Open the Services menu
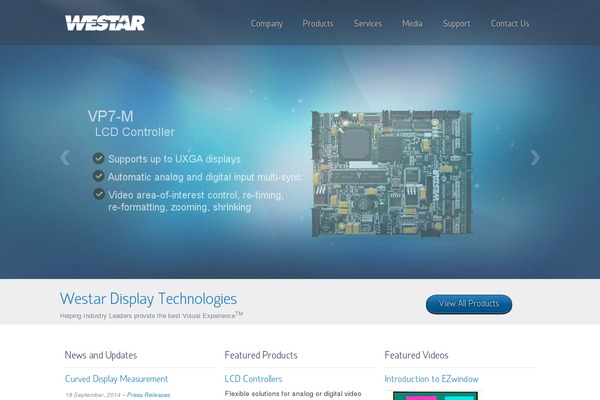The image size is (600, 400). [368, 24]
